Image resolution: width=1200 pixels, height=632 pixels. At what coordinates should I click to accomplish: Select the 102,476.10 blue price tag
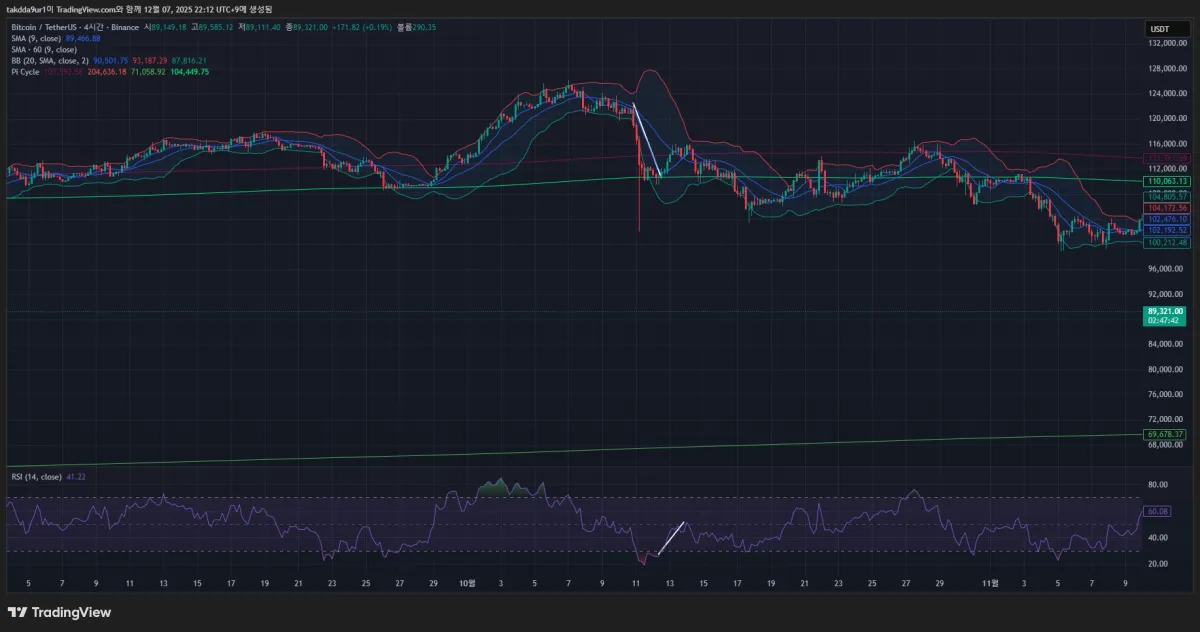[1167, 219]
